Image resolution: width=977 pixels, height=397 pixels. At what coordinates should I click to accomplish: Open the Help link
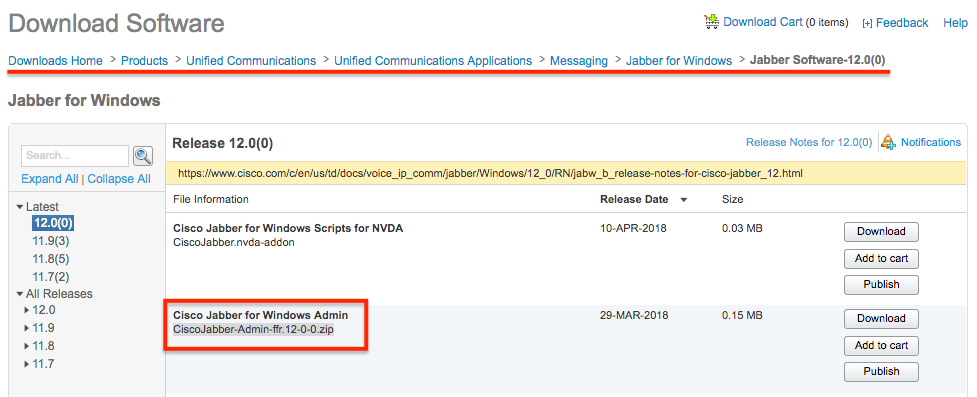click(x=955, y=23)
